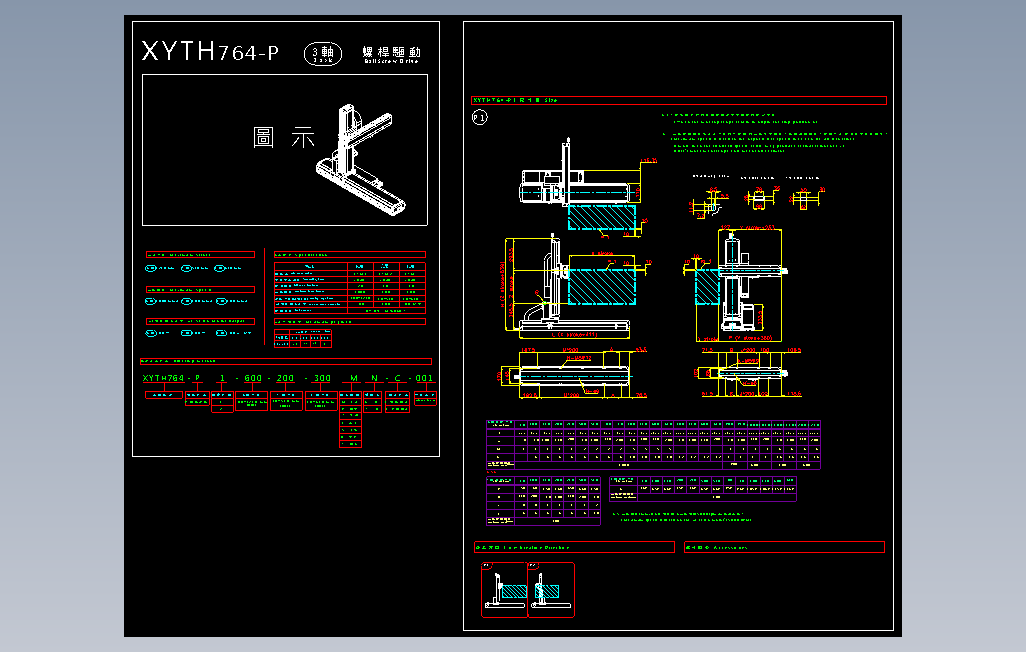The height and width of the screenshot is (652, 1026).
Task: Click the L (X stroke+411) dimension label
Action: pos(574,335)
